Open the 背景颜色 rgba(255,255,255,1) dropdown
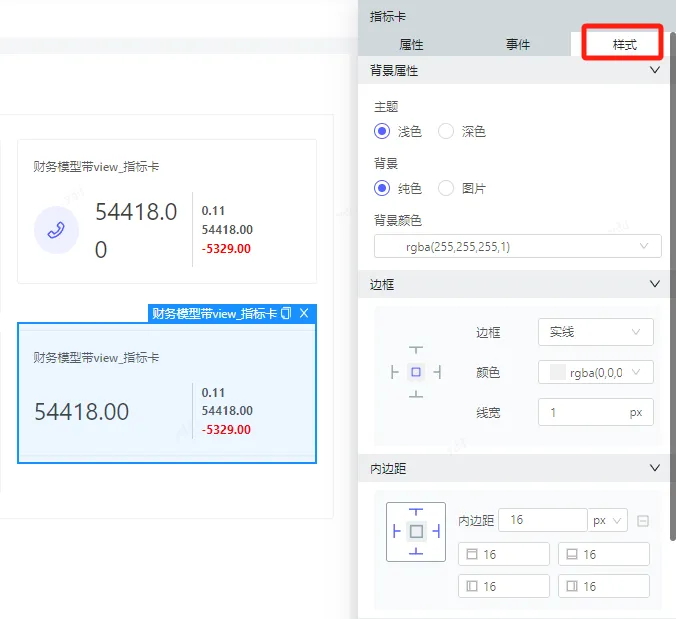 pyautogui.click(x=518, y=246)
